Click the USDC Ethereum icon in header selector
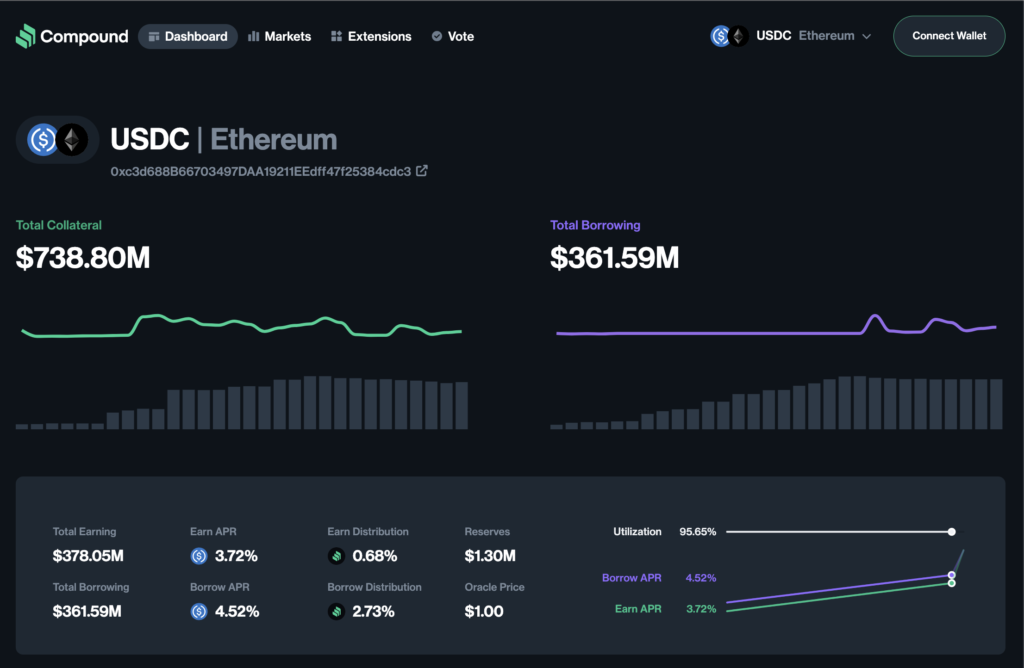This screenshot has height=668, width=1024. pyautogui.click(x=729, y=36)
